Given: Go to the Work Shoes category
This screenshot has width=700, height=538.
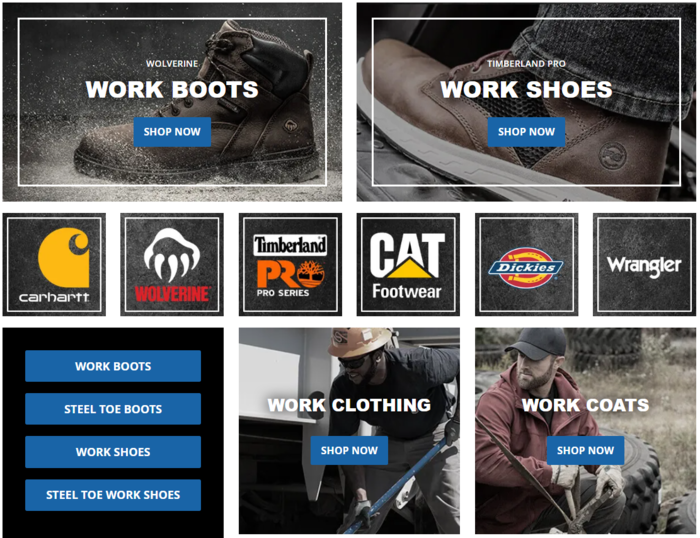Looking at the screenshot, I should [x=113, y=452].
